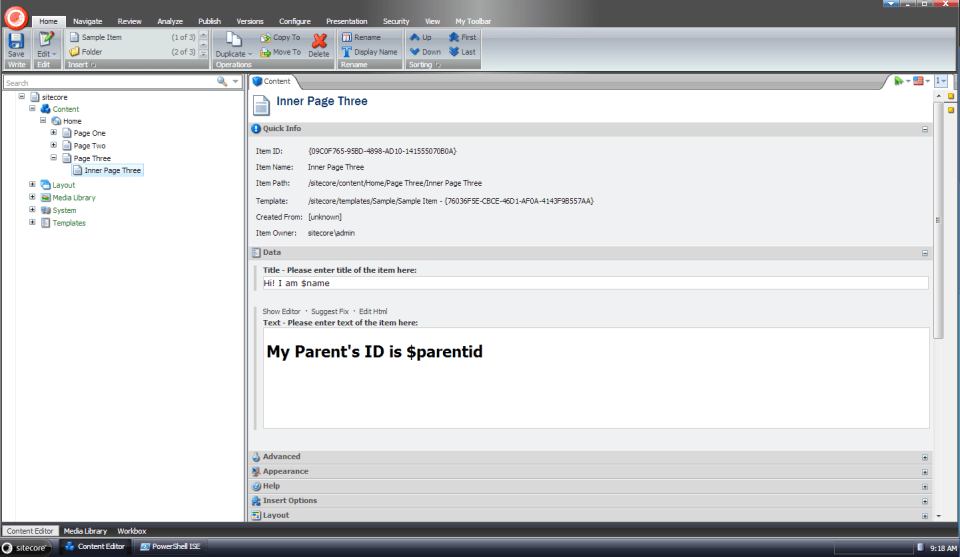Viewport: 960px width, 557px height.
Task: Click Edit Html link
Action: click(x=373, y=312)
